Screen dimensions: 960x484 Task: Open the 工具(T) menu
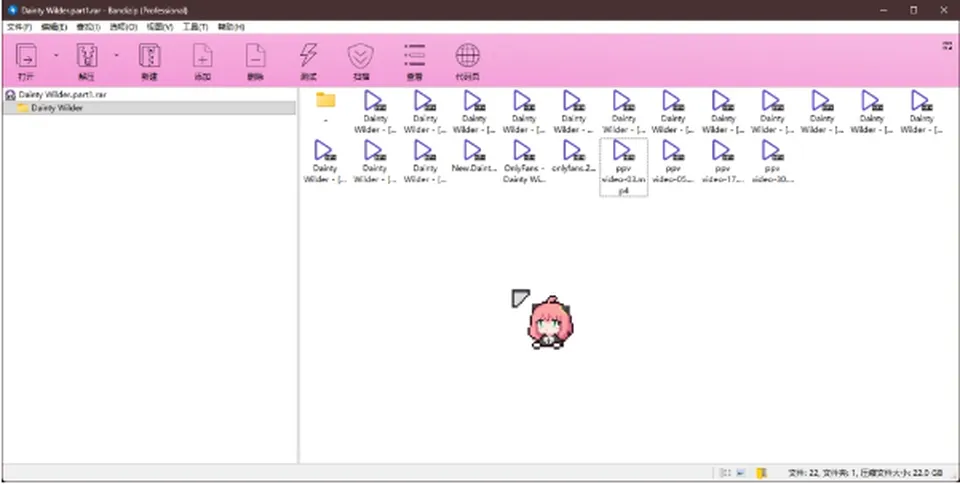(195, 27)
